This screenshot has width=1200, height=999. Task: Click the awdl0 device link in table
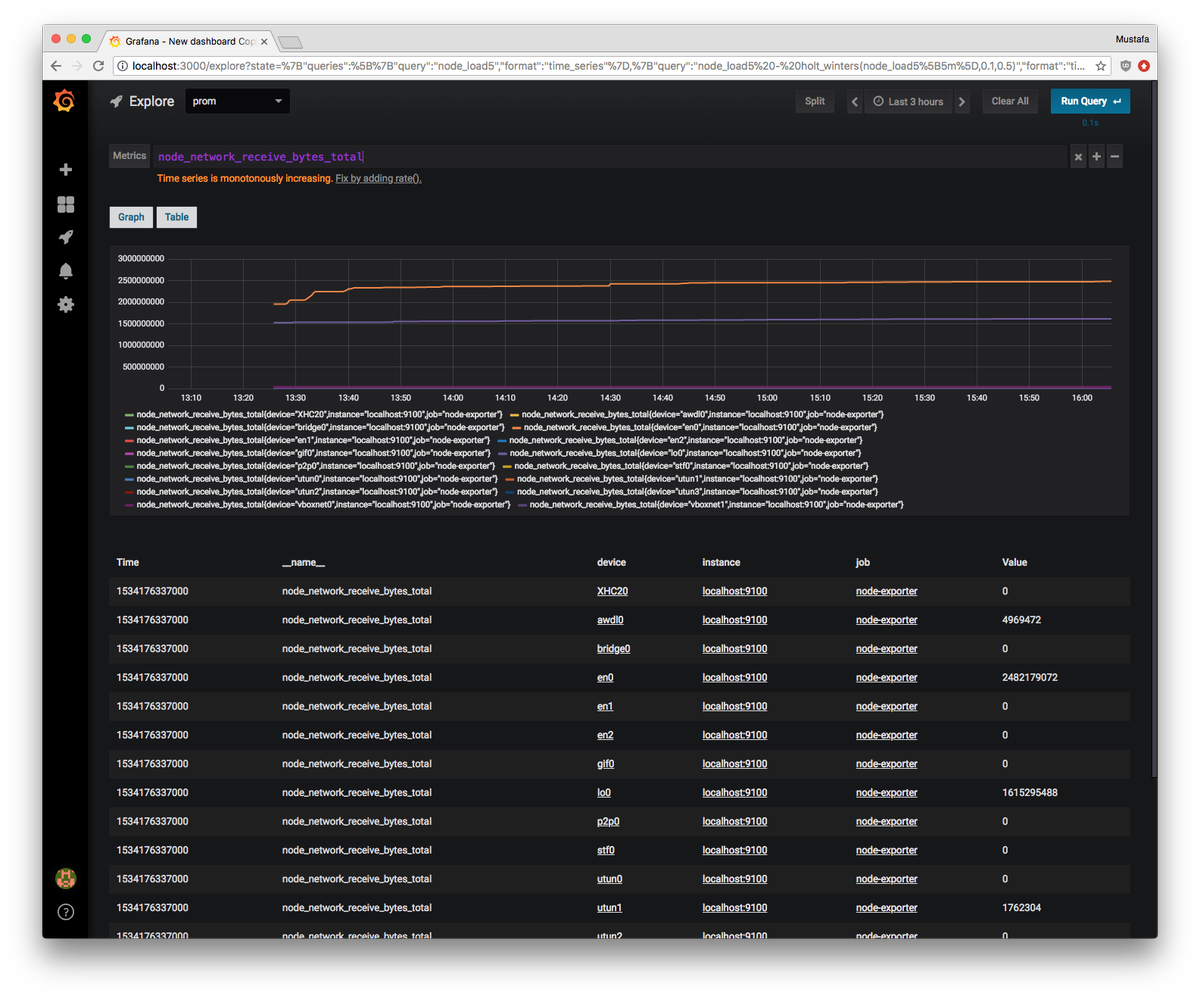point(610,620)
